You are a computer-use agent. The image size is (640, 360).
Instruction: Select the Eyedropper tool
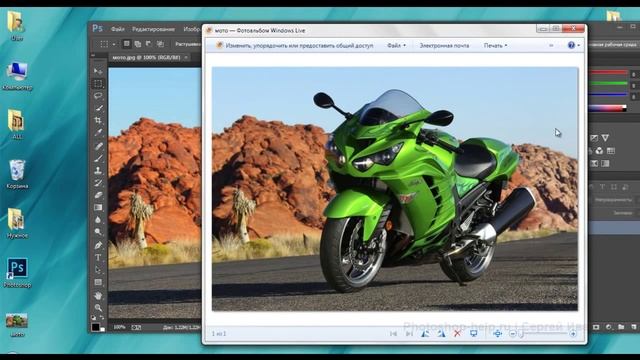[x=98, y=133]
